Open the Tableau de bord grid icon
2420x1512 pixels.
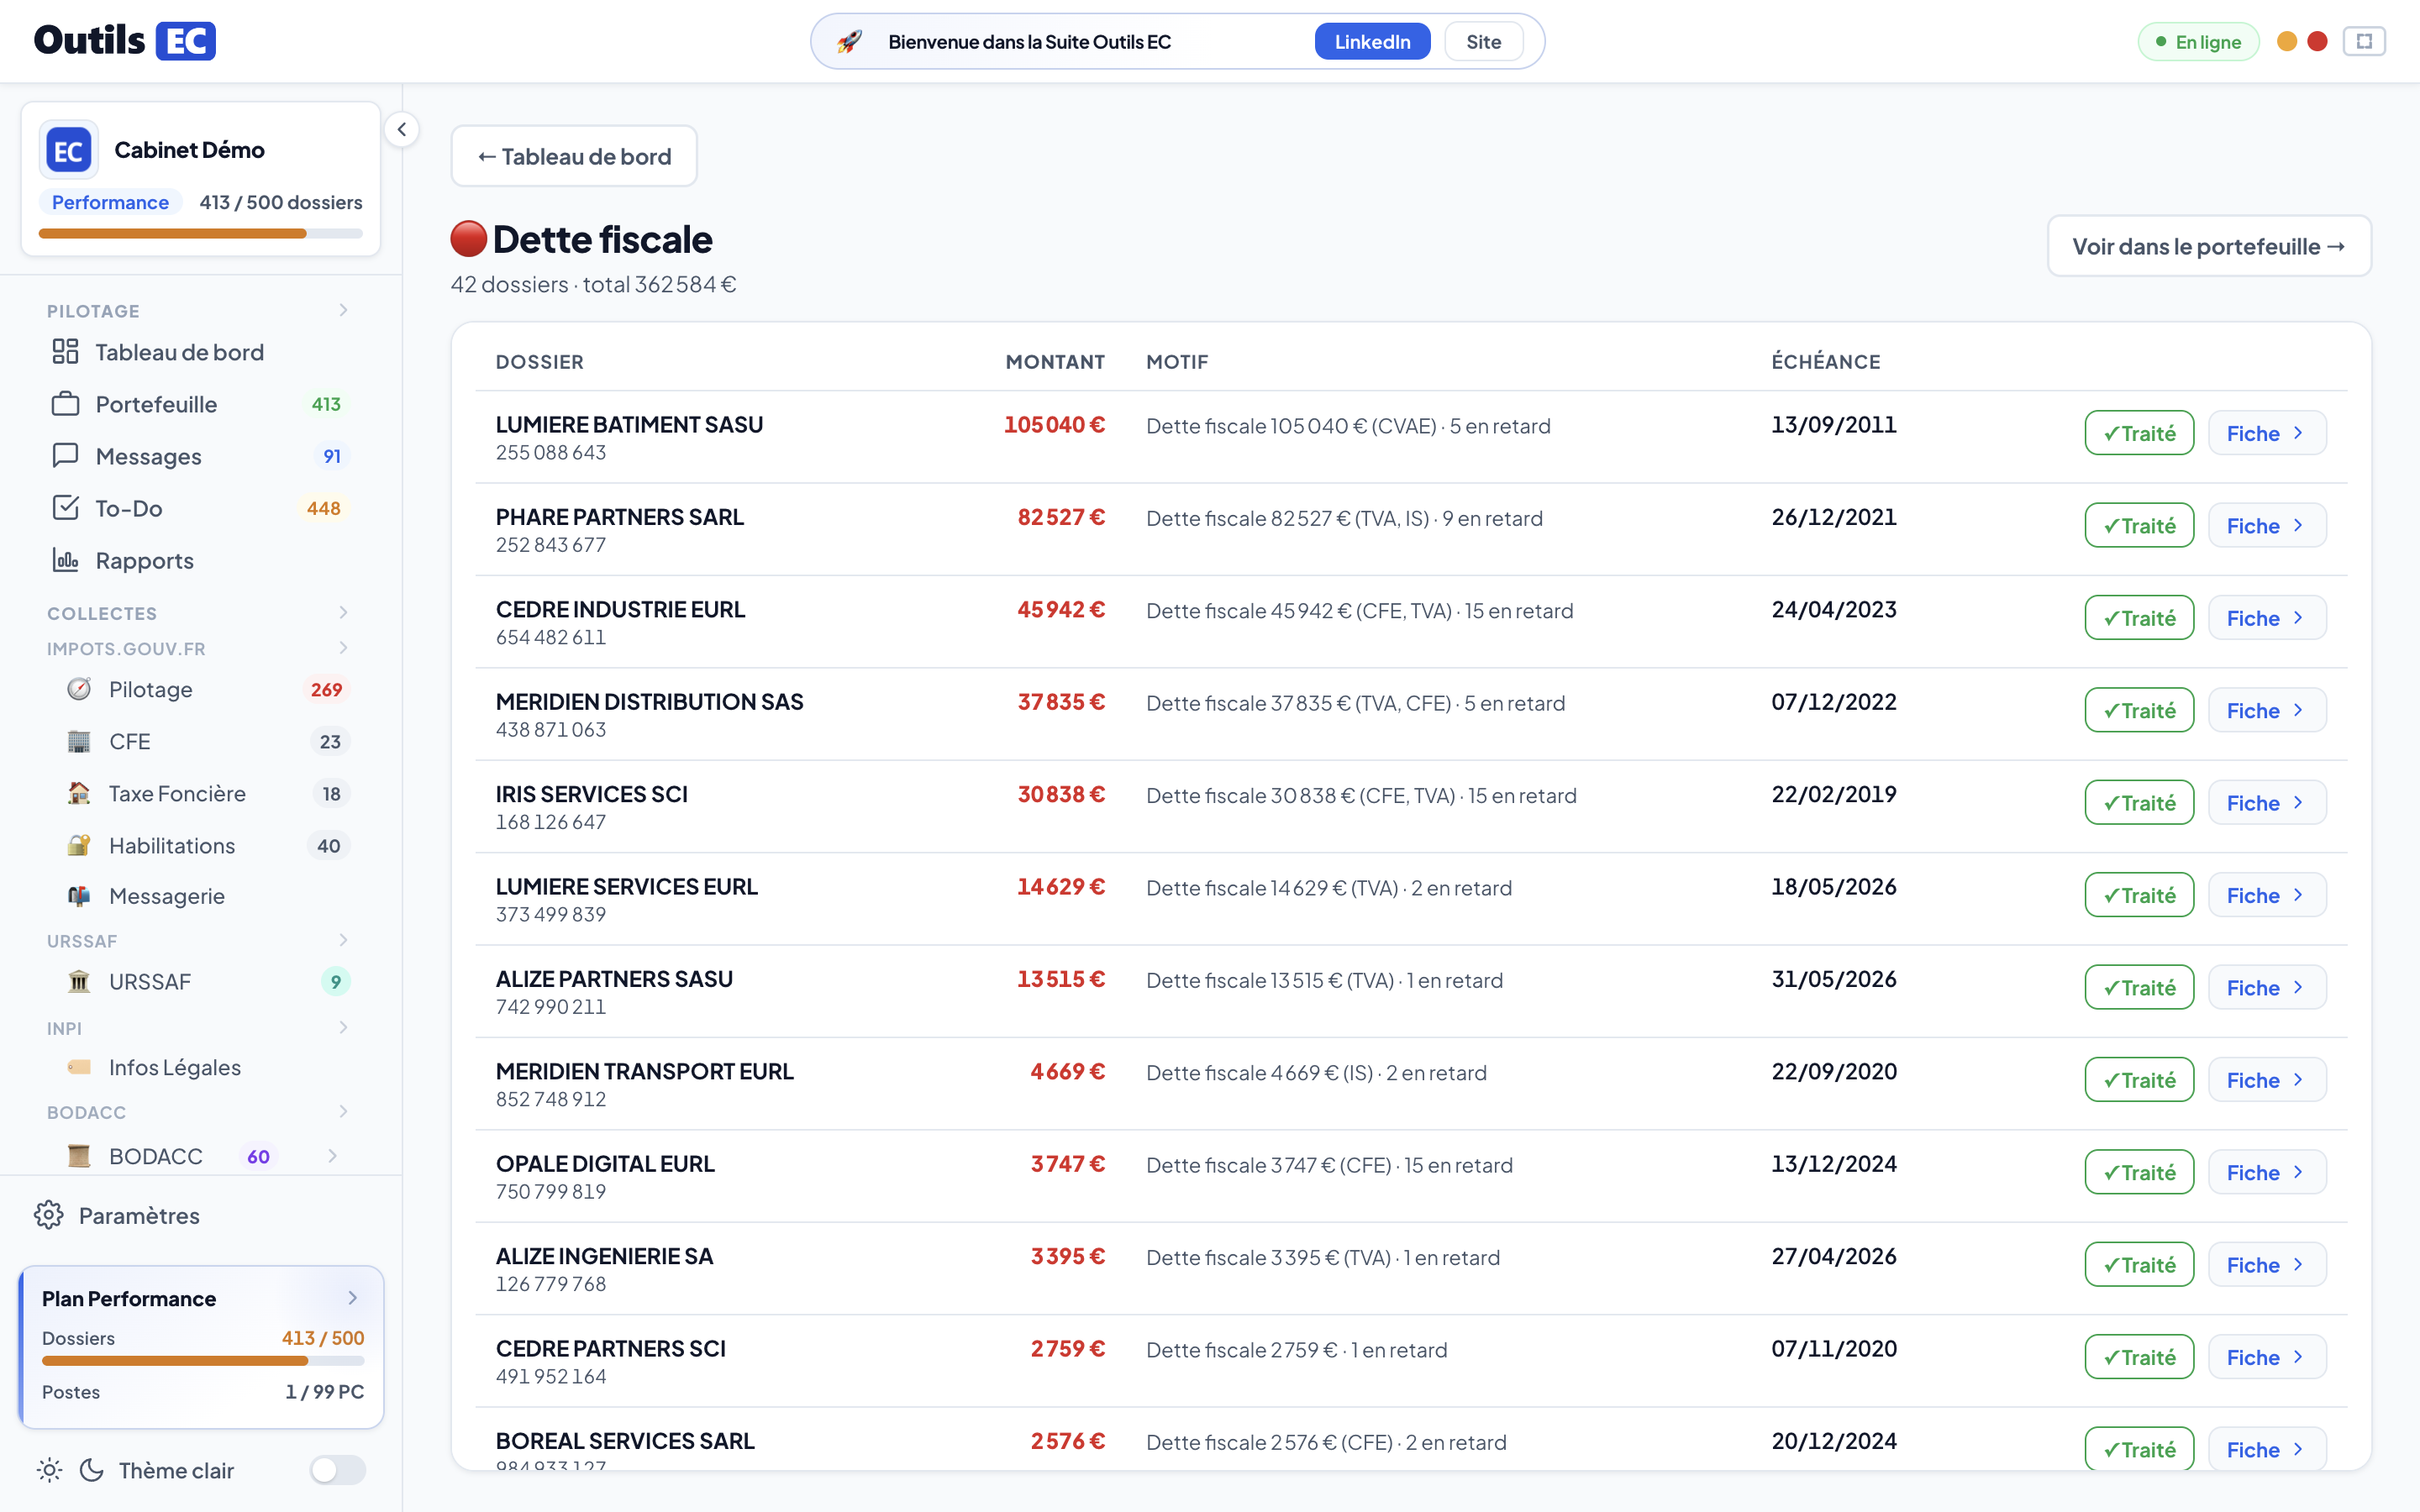(x=65, y=352)
